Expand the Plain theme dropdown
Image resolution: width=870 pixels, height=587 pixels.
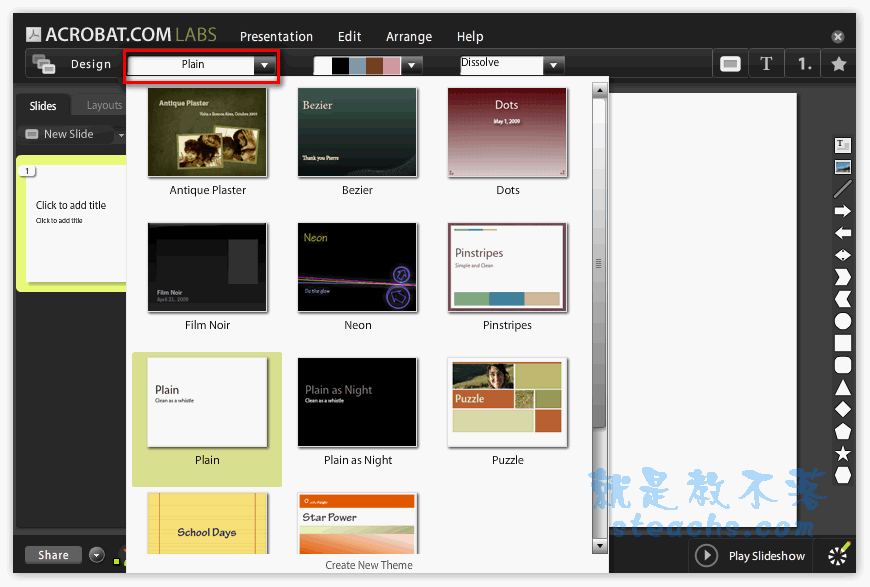tap(264, 66)
